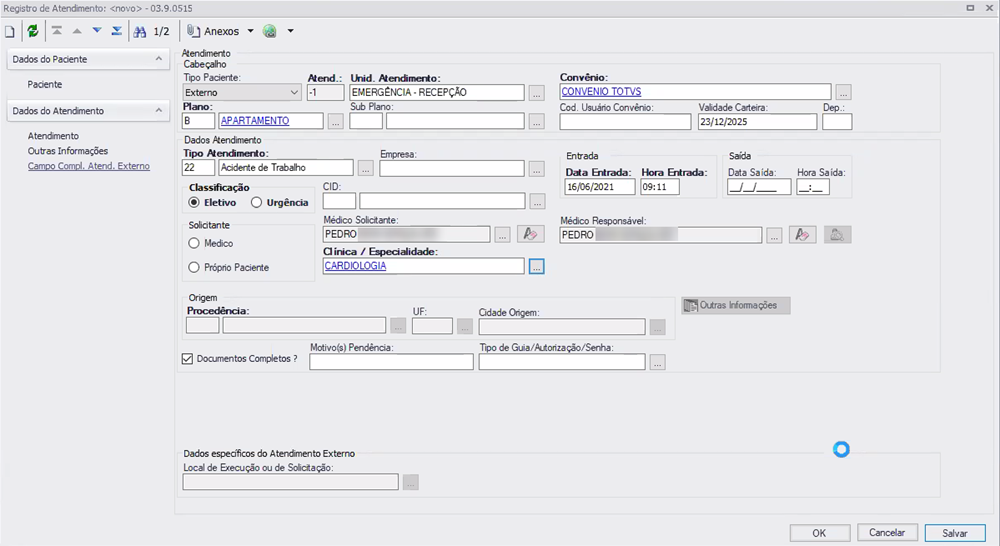Click the pen icon beside Médico Solicitante
The height and width of the screenshot is (546, 1000).
(x=531, y=234)
